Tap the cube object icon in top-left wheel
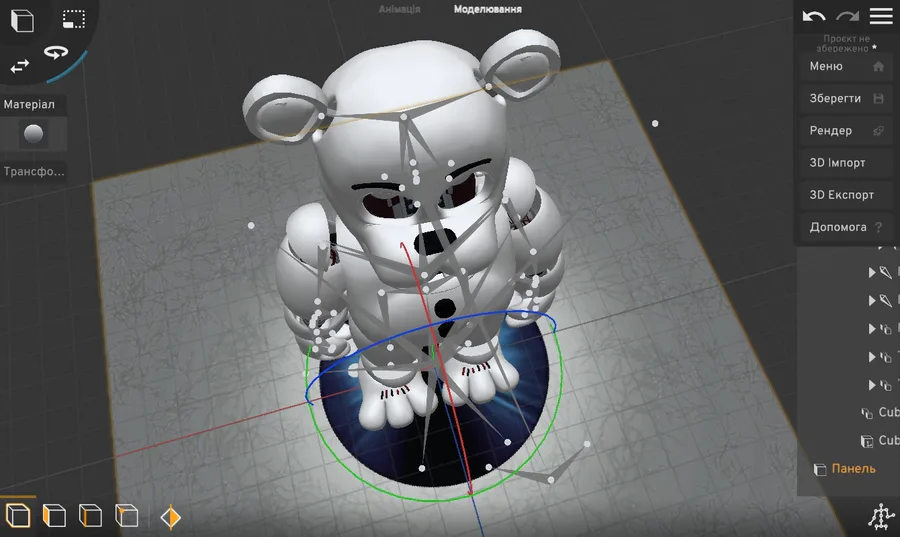The image size is (900, 537). click(x=22, y=20)
